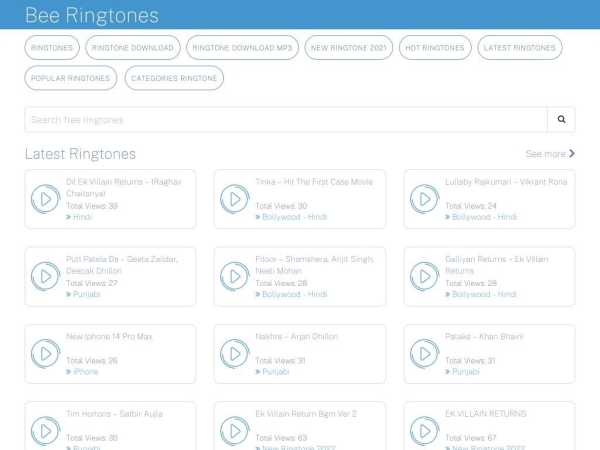Open the Ek Villain Return Bgm Ver 2 title
This screenshot has height=450, width=600.
pos(305,413)
